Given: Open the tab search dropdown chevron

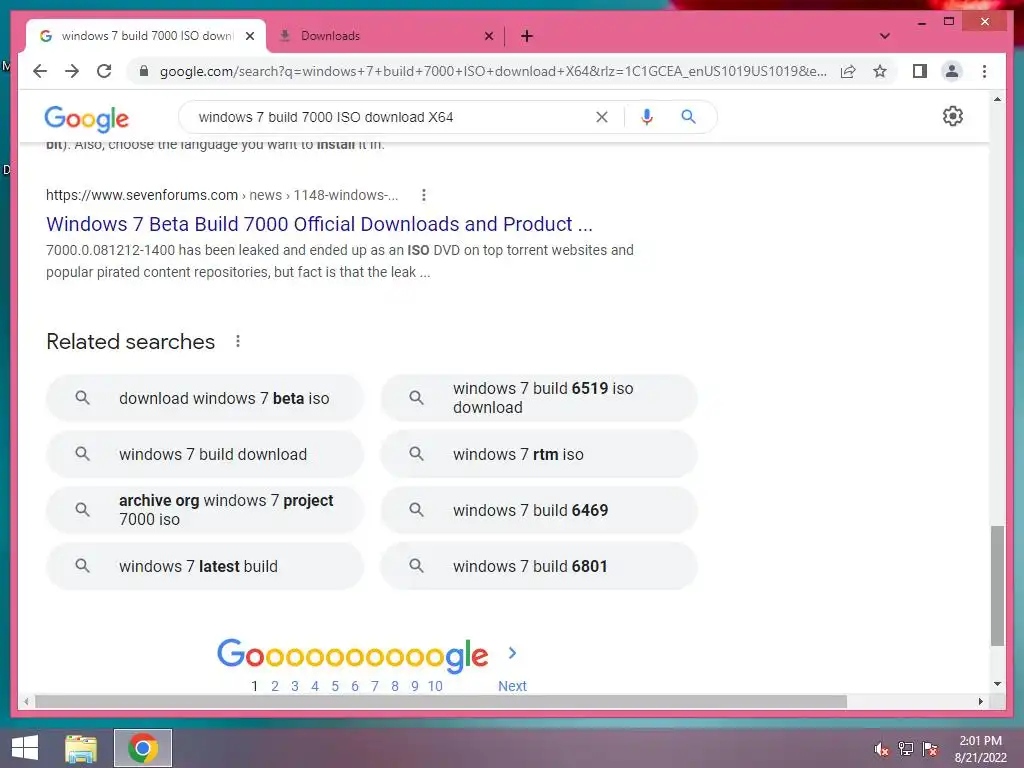Looking at the screenshot, I should pyautogui.click(x=885, y=36).
